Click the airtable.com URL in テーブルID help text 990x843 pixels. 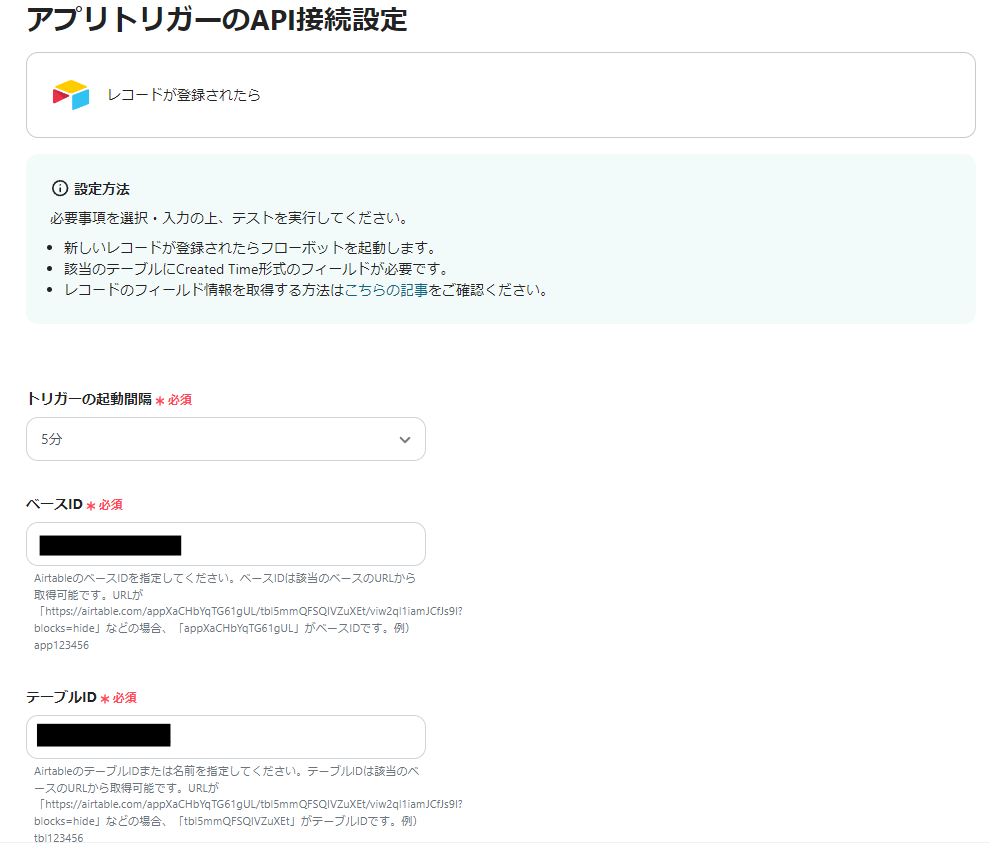click(x=230, y=803)
